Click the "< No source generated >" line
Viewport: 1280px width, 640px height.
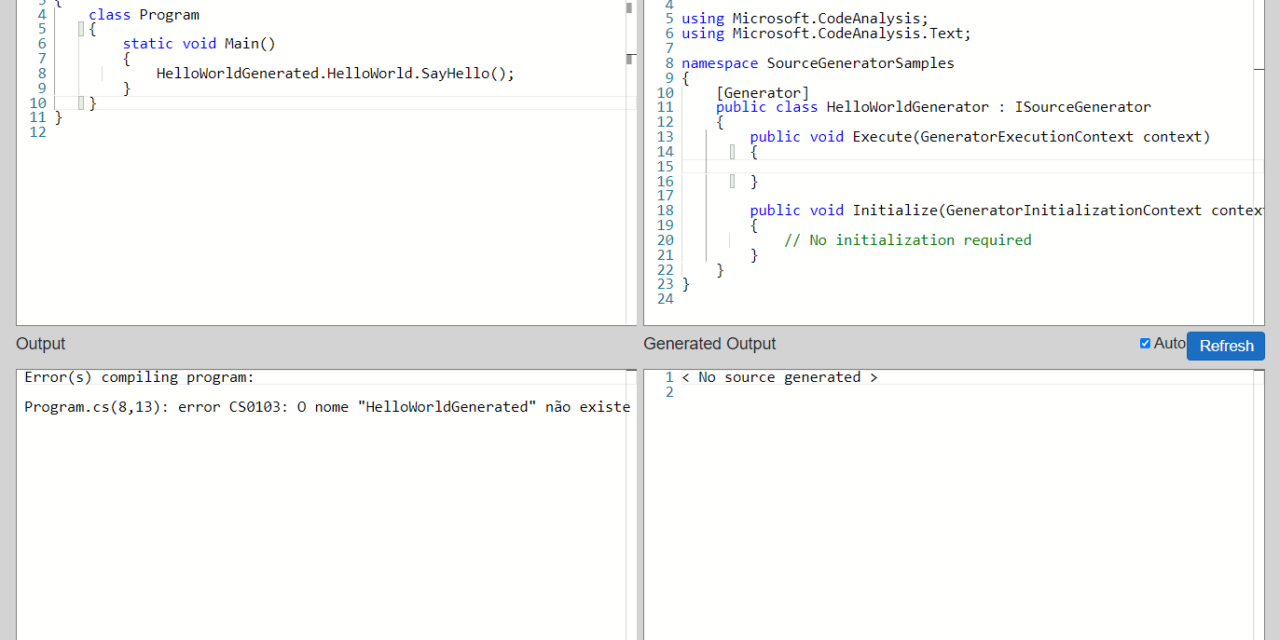[x=779, y=377]
